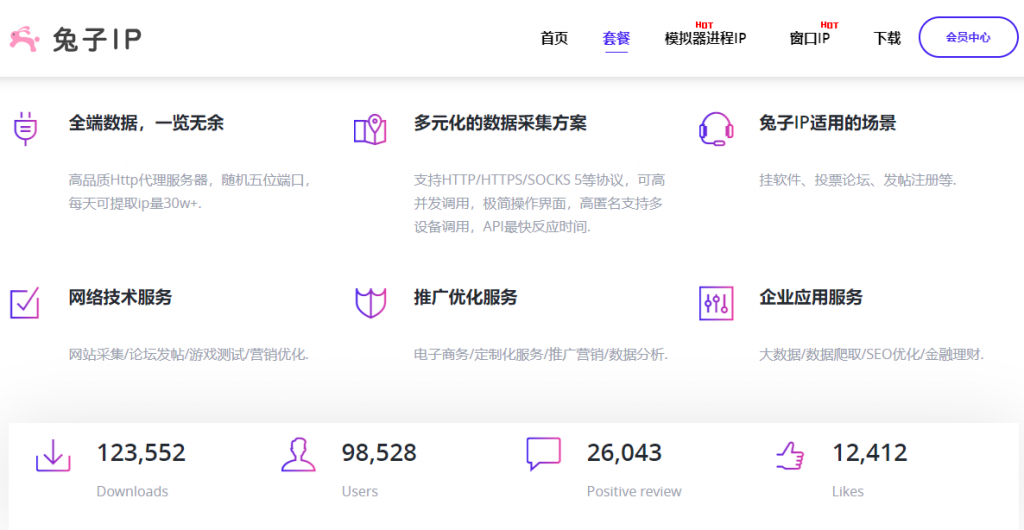Click the pink rabbit logo icon
Viewport: 1024px width, 530px height.
[27, 39]
